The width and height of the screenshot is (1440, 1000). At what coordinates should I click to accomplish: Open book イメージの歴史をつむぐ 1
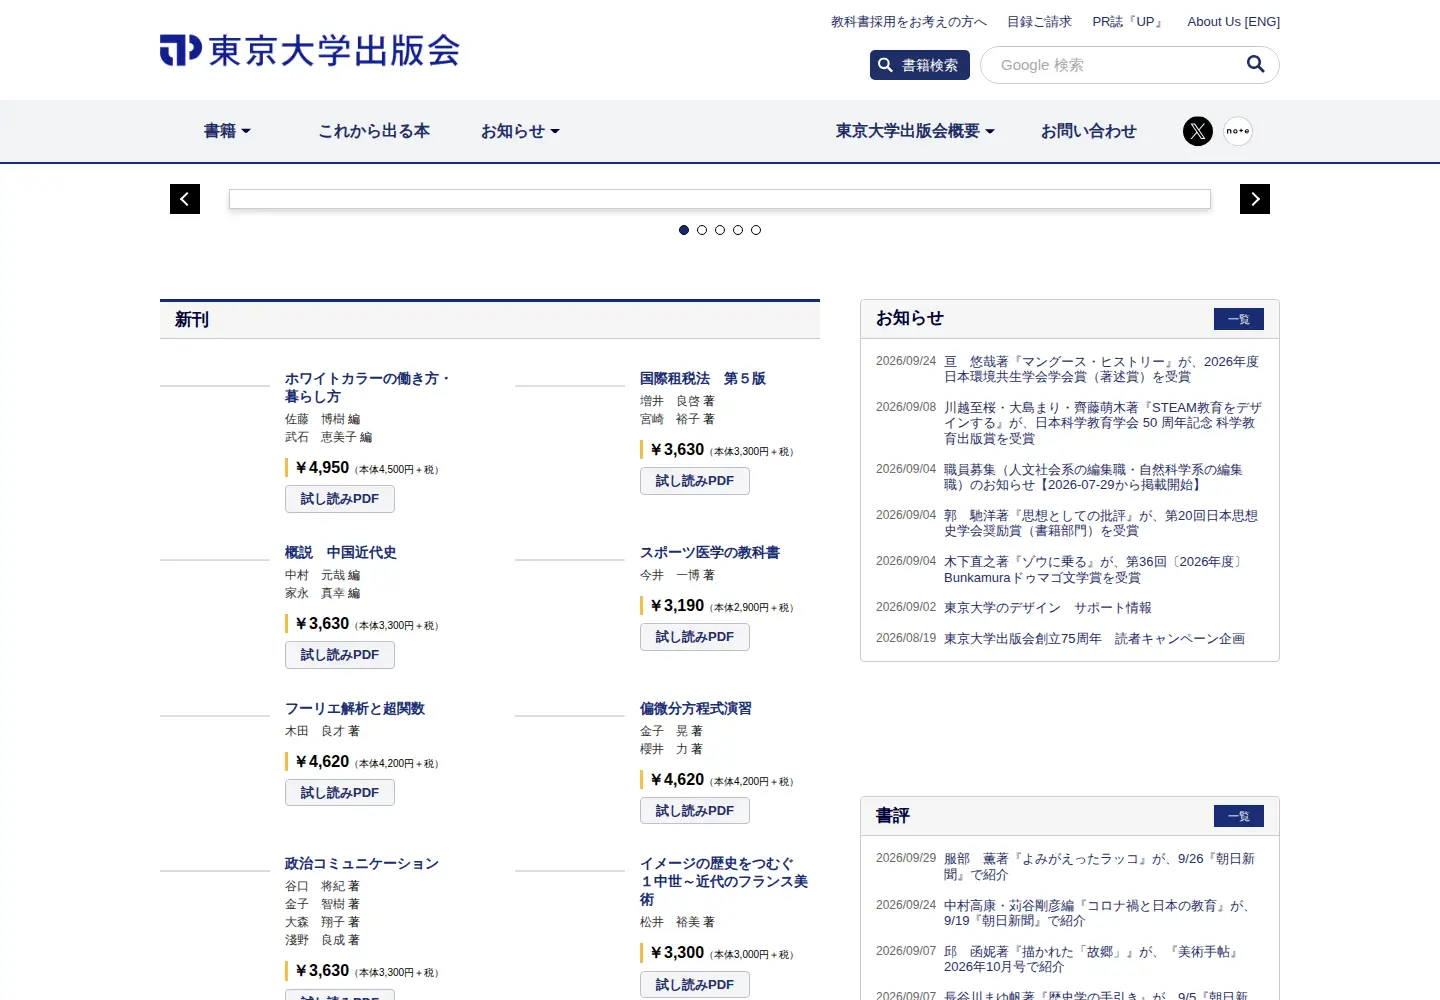tap(724, 882)
